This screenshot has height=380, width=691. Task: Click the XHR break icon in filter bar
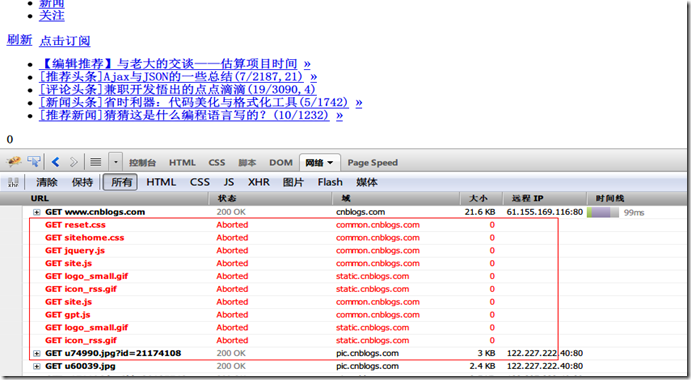coord(13,182)
